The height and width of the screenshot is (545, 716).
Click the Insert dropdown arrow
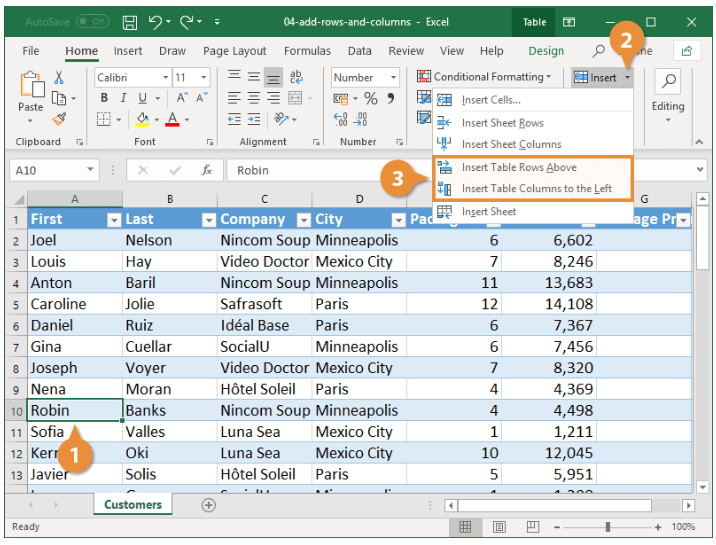click(x=627, y=78)
